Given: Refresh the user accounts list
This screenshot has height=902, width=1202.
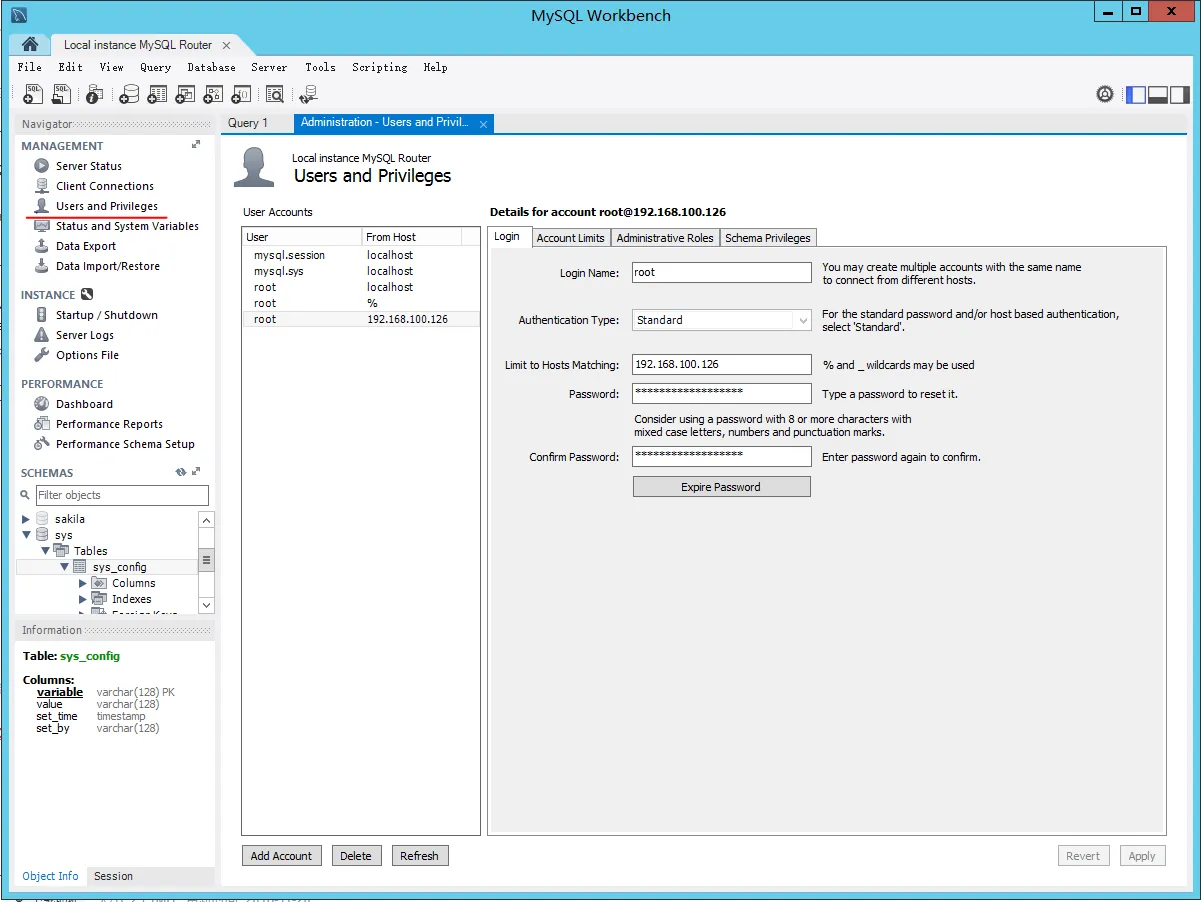Looking at the screenshot, I should click(x=419, y=856).
